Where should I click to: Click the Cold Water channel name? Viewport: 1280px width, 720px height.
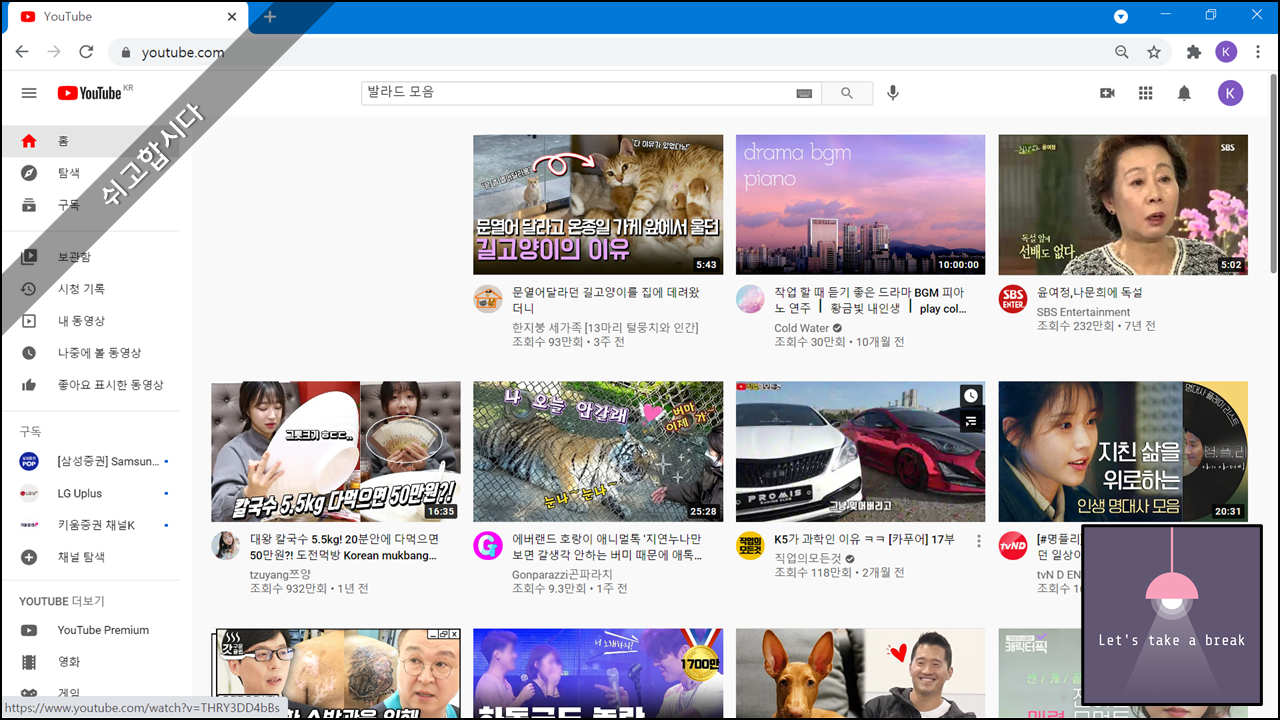point(802,327)
